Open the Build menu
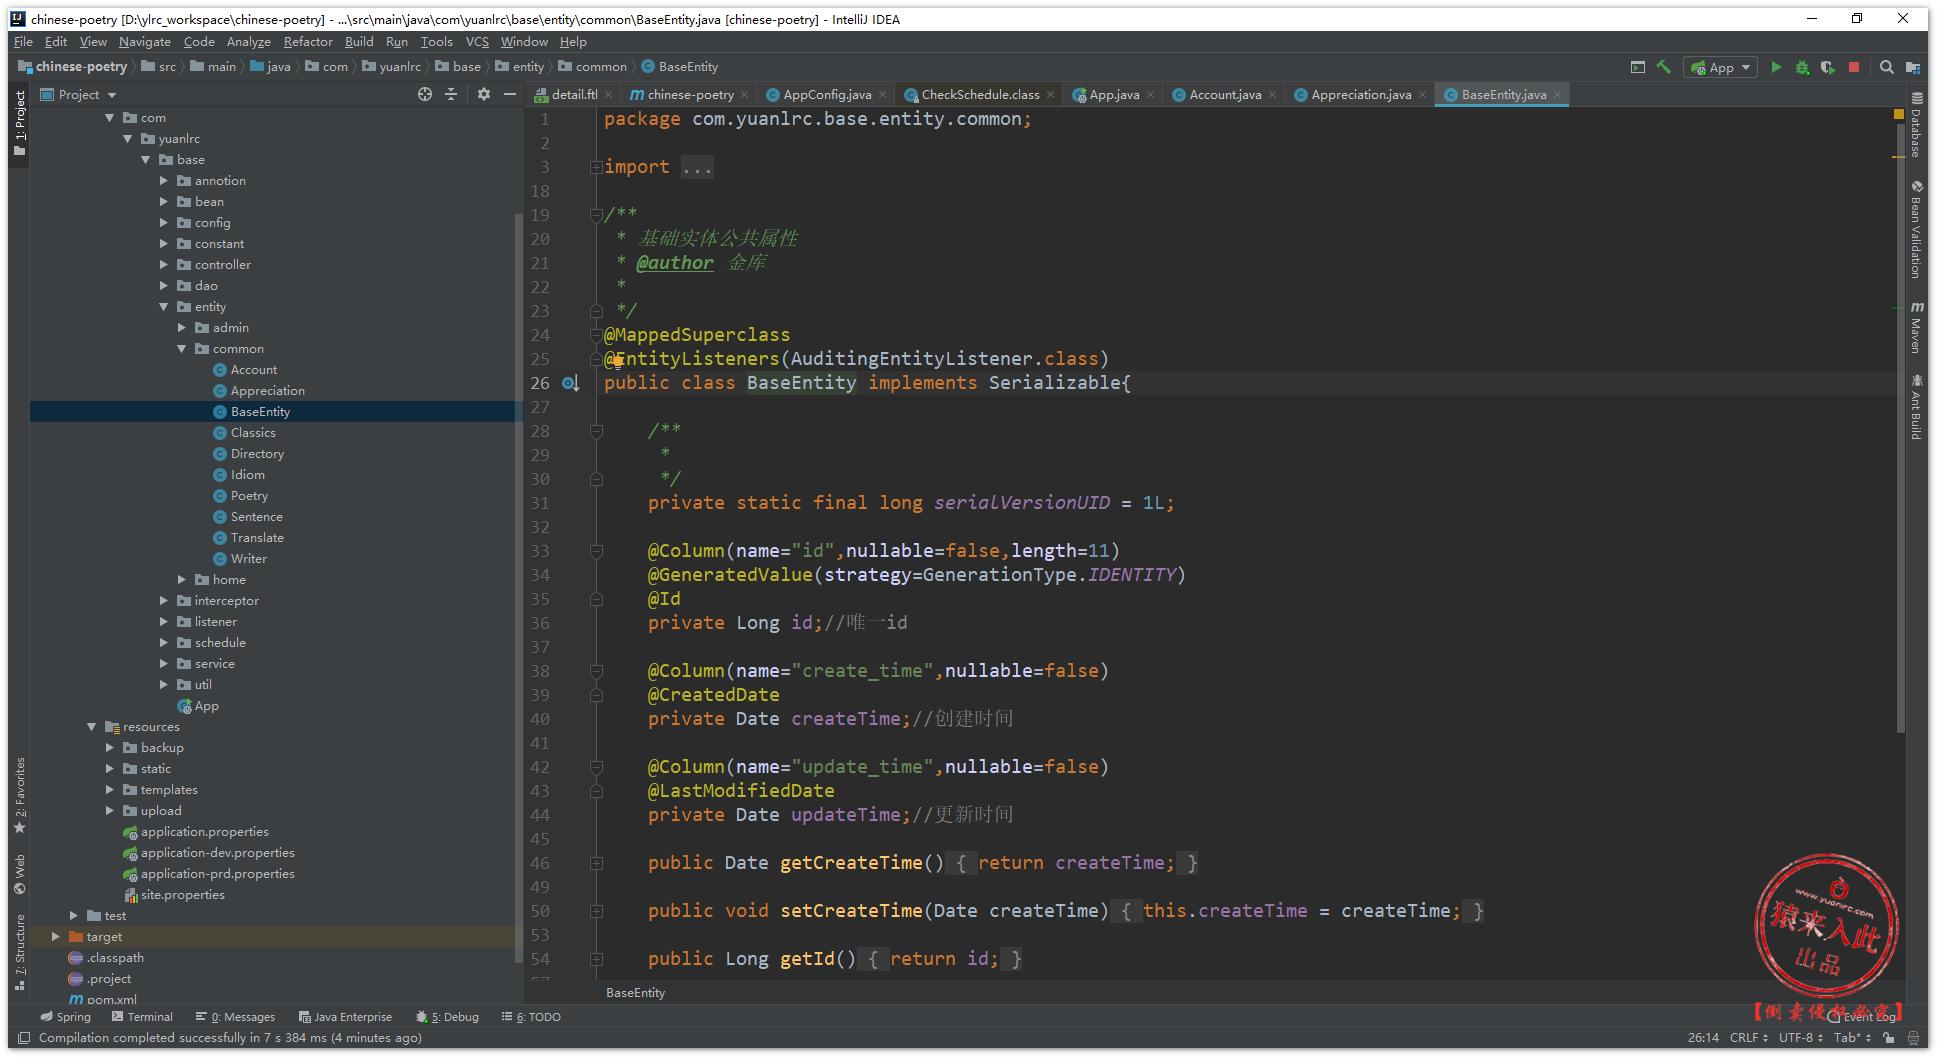This screenshot has height=1057, width=1937. 359,42
